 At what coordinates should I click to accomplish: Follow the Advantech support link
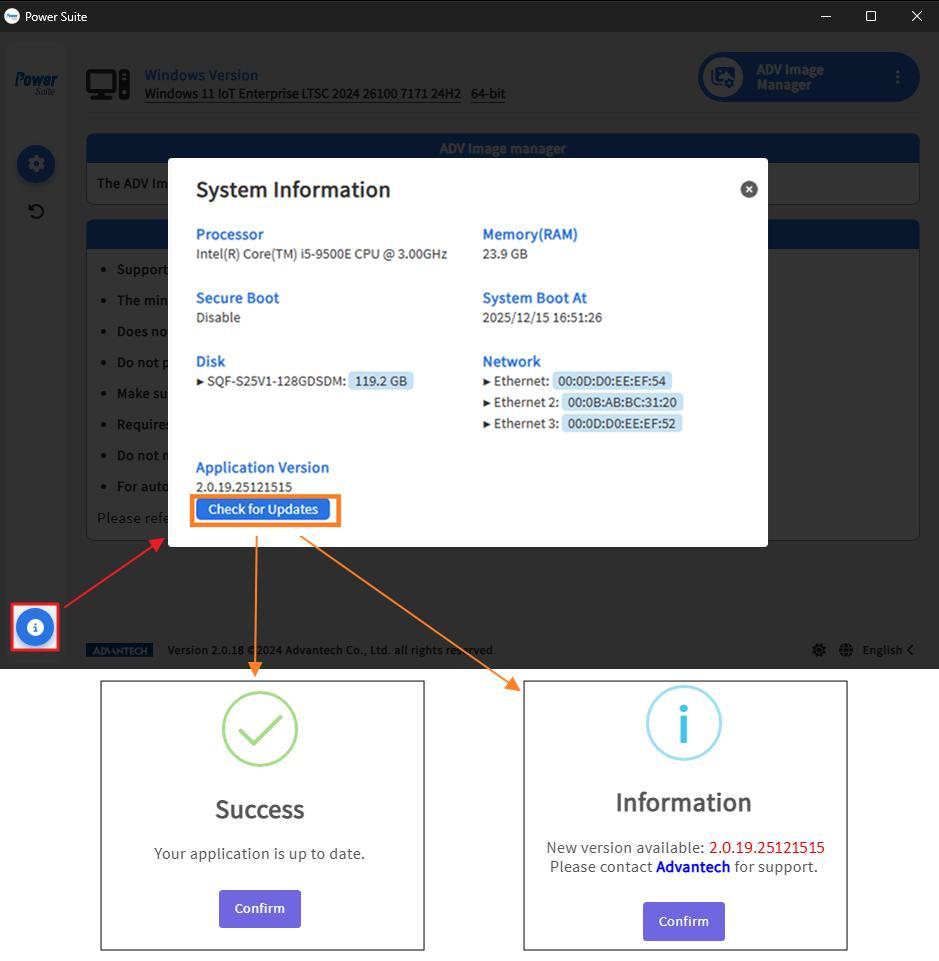click(x=693, y=867)
